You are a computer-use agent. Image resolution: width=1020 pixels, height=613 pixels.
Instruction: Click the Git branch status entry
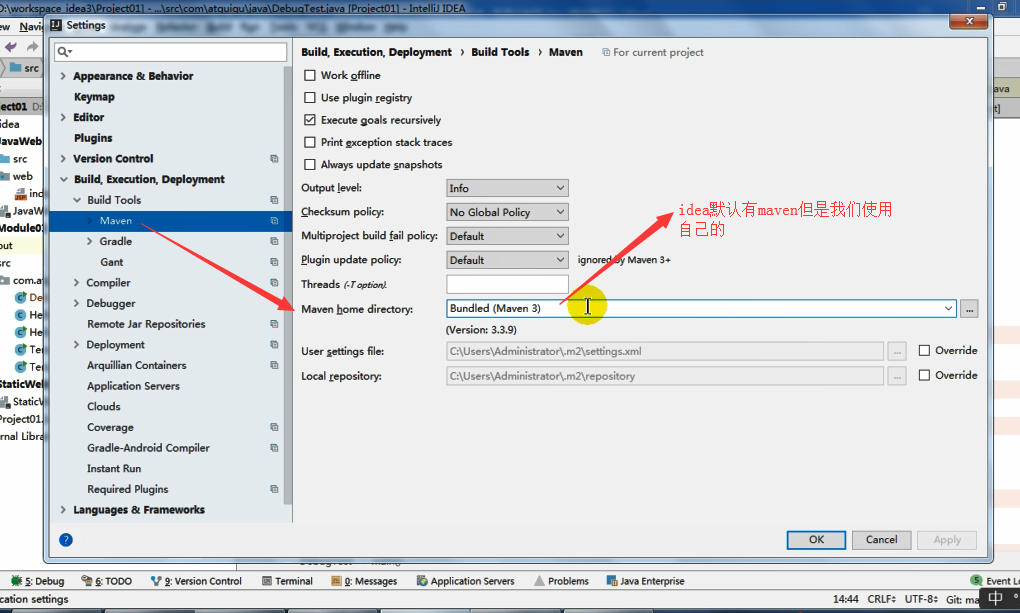[x=963, y=599]
